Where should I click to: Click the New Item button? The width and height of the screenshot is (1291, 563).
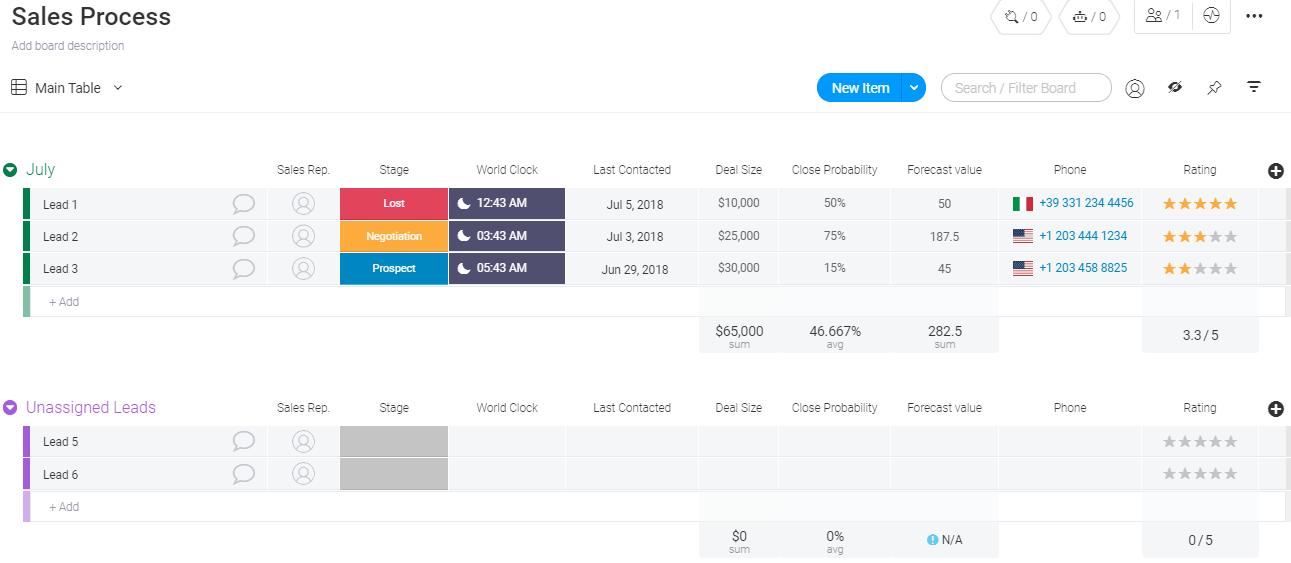[x=859, y=88]
